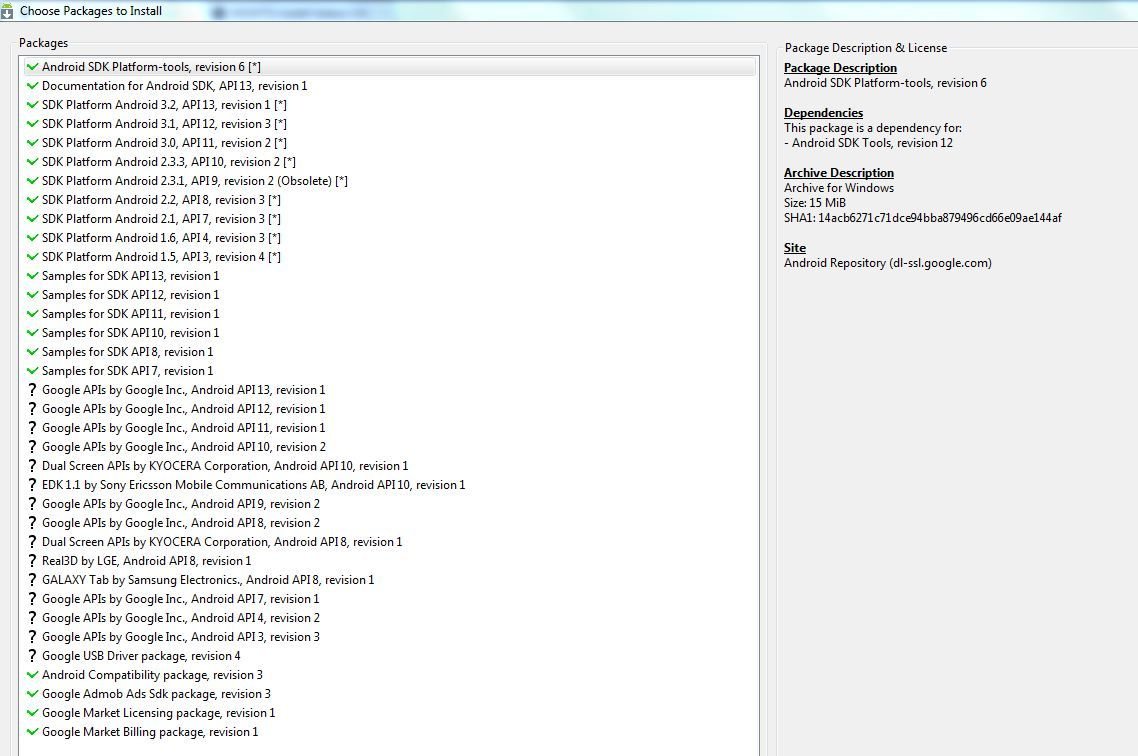Click the check icon for Documentation for Android SDK

click(x=32, y=86)
